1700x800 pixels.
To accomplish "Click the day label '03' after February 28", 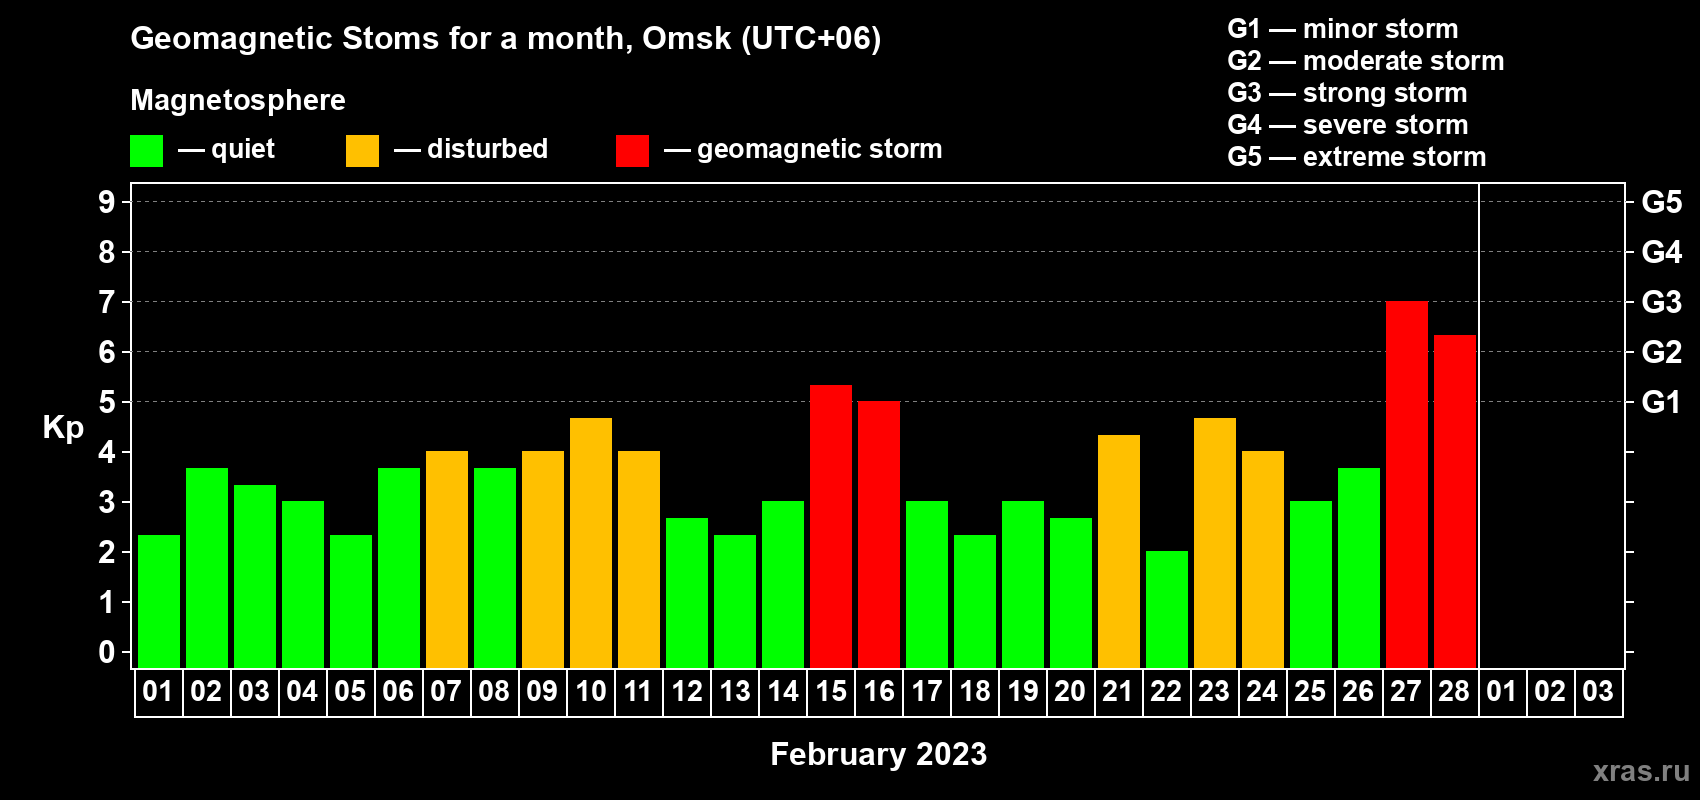I will point(1598,691).
